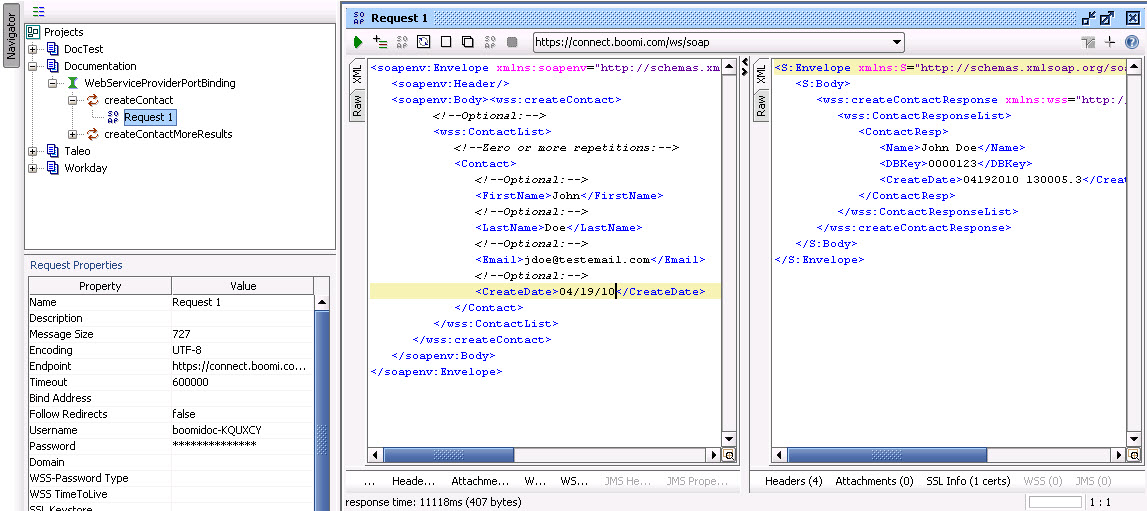1147x511 pixels.
Task: Switch request editor to XML tab
Action: click(x=358, y=73)
